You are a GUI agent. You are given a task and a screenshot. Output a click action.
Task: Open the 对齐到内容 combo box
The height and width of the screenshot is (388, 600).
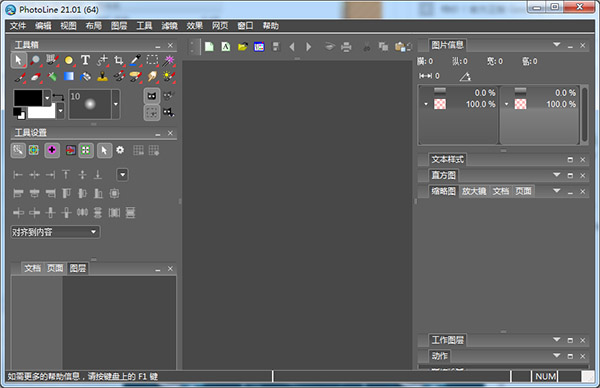tap(55, 232)
